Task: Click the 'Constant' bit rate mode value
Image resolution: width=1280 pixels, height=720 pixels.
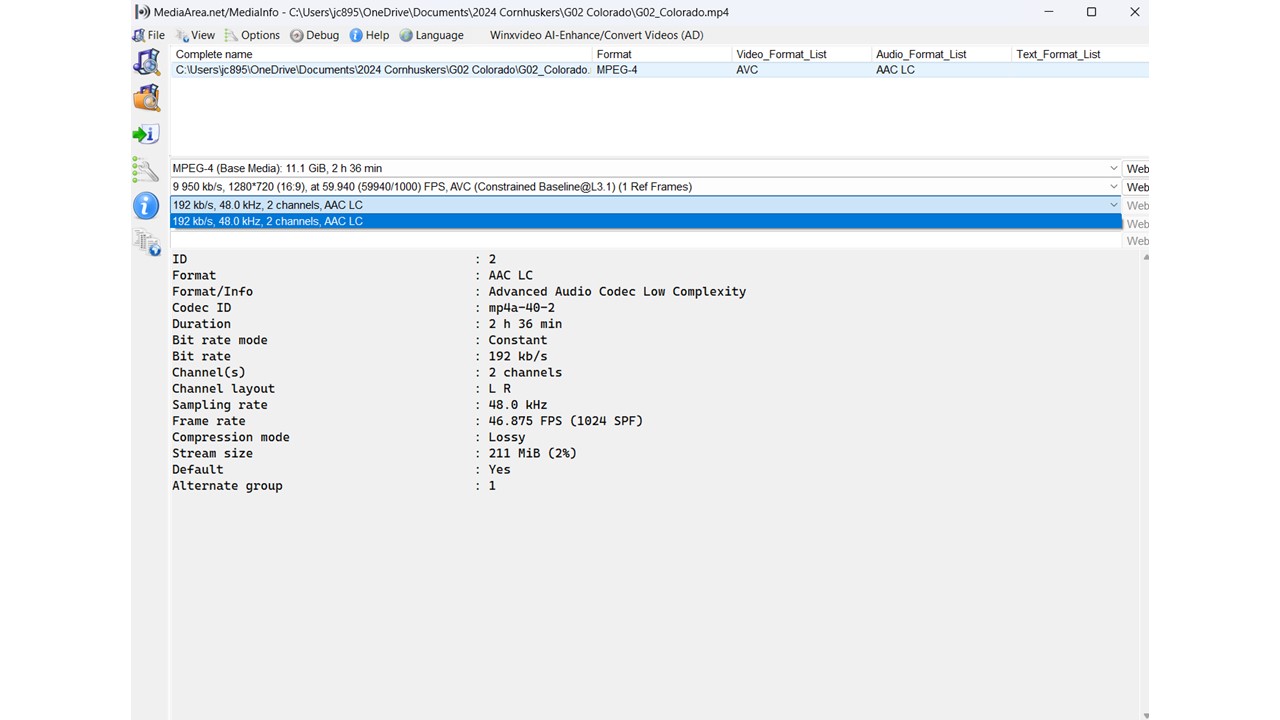Action: click(517, 340)
